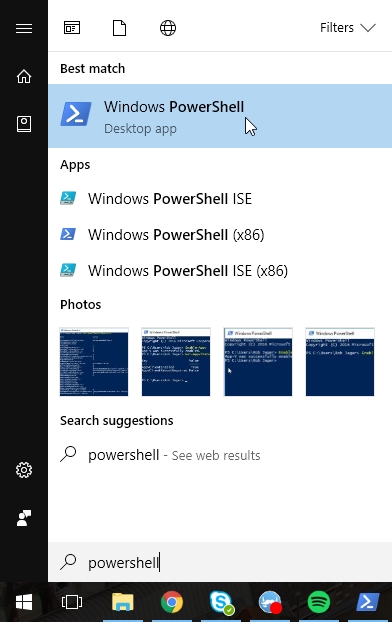Click the Photos section heading

81,304
